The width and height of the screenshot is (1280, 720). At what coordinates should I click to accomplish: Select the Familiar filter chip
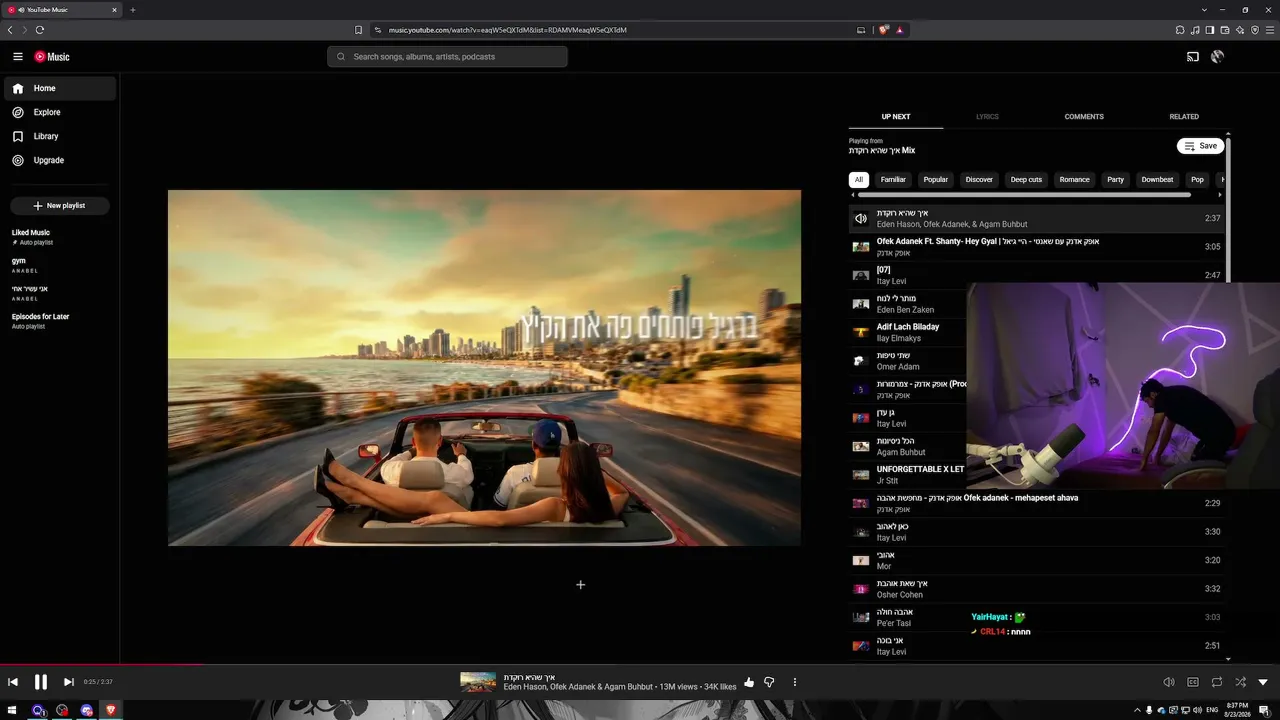click(x=893, y=180)
